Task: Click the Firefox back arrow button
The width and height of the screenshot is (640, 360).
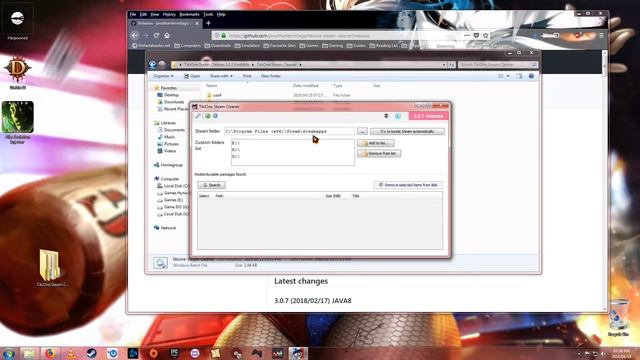Action: point(135,36)
